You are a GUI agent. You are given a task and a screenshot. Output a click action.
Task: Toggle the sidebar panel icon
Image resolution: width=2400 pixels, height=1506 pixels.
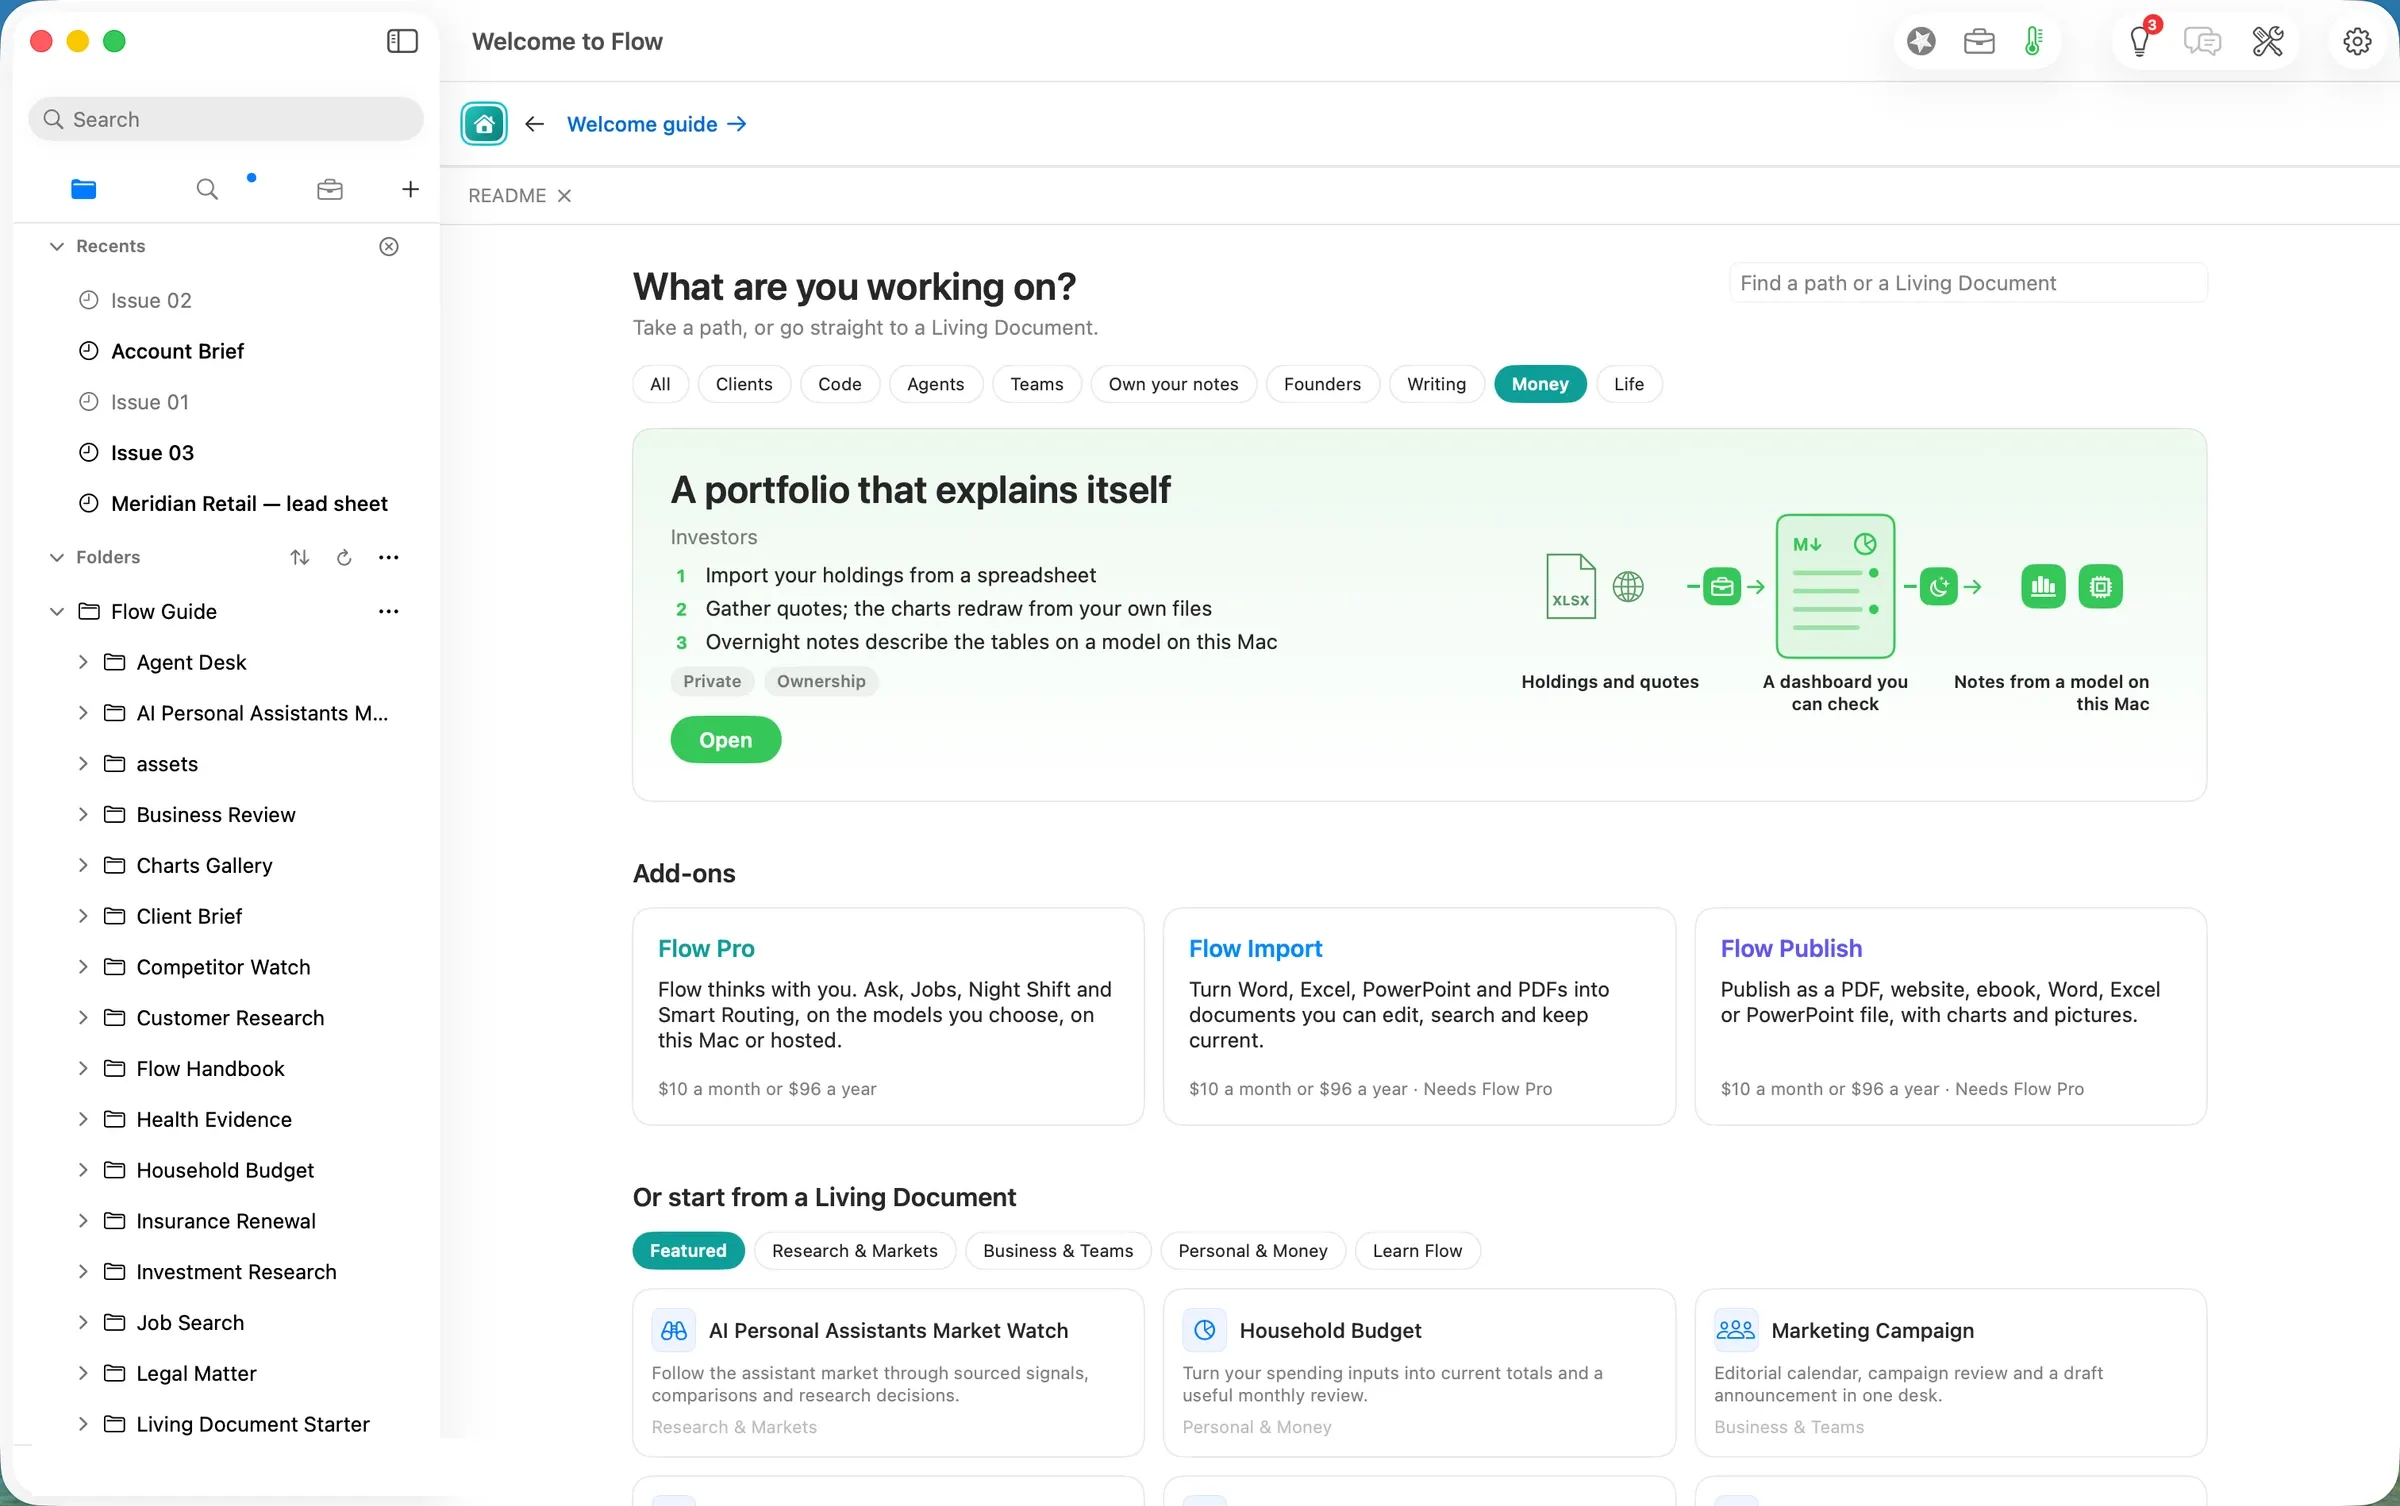point(402,41)
